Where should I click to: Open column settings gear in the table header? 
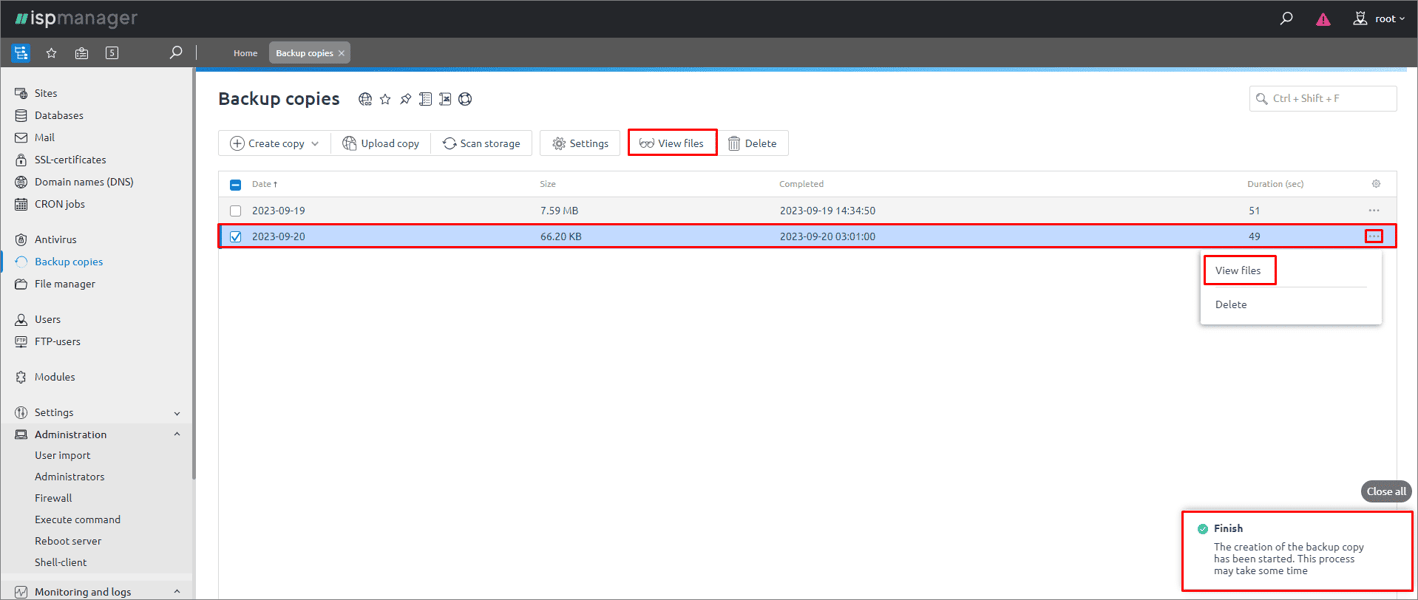click(1376, 184)
